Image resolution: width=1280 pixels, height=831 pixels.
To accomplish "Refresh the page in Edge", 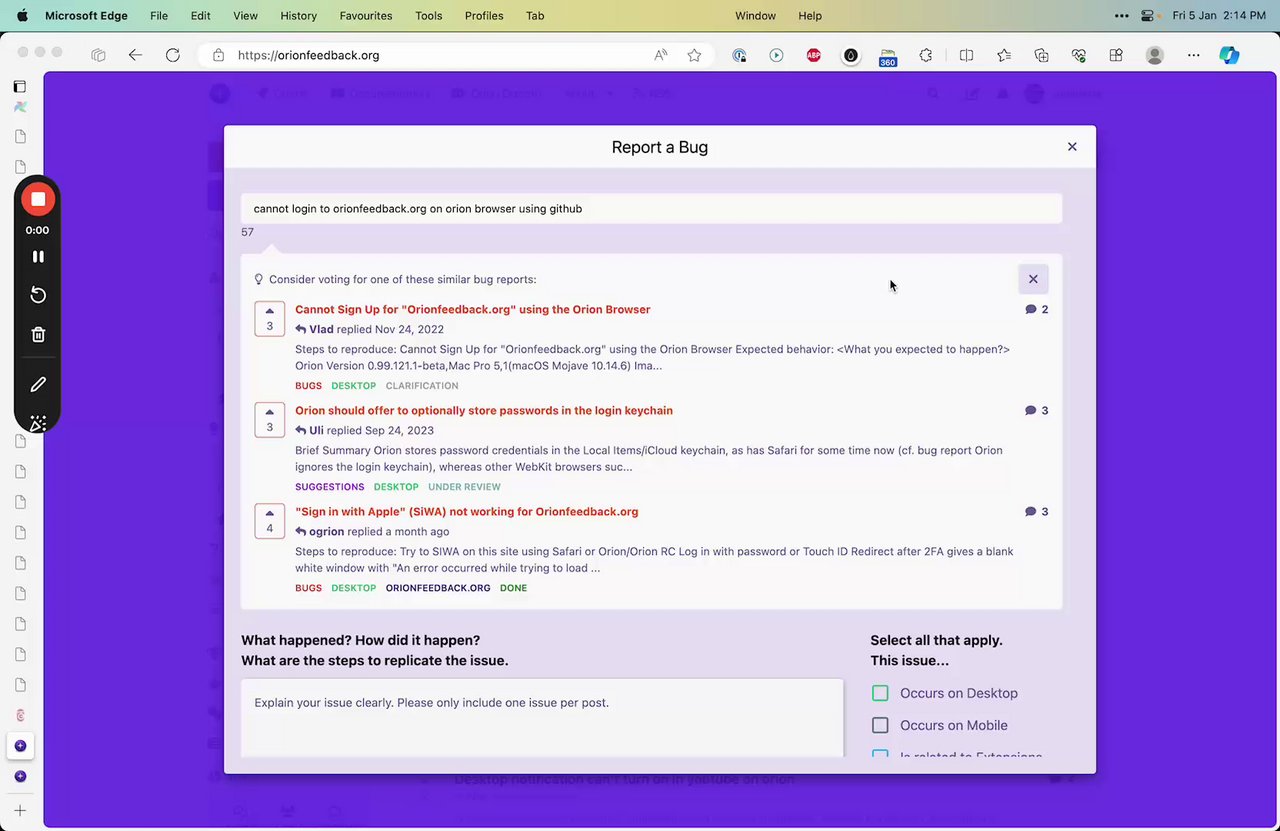I will (173, 56).
